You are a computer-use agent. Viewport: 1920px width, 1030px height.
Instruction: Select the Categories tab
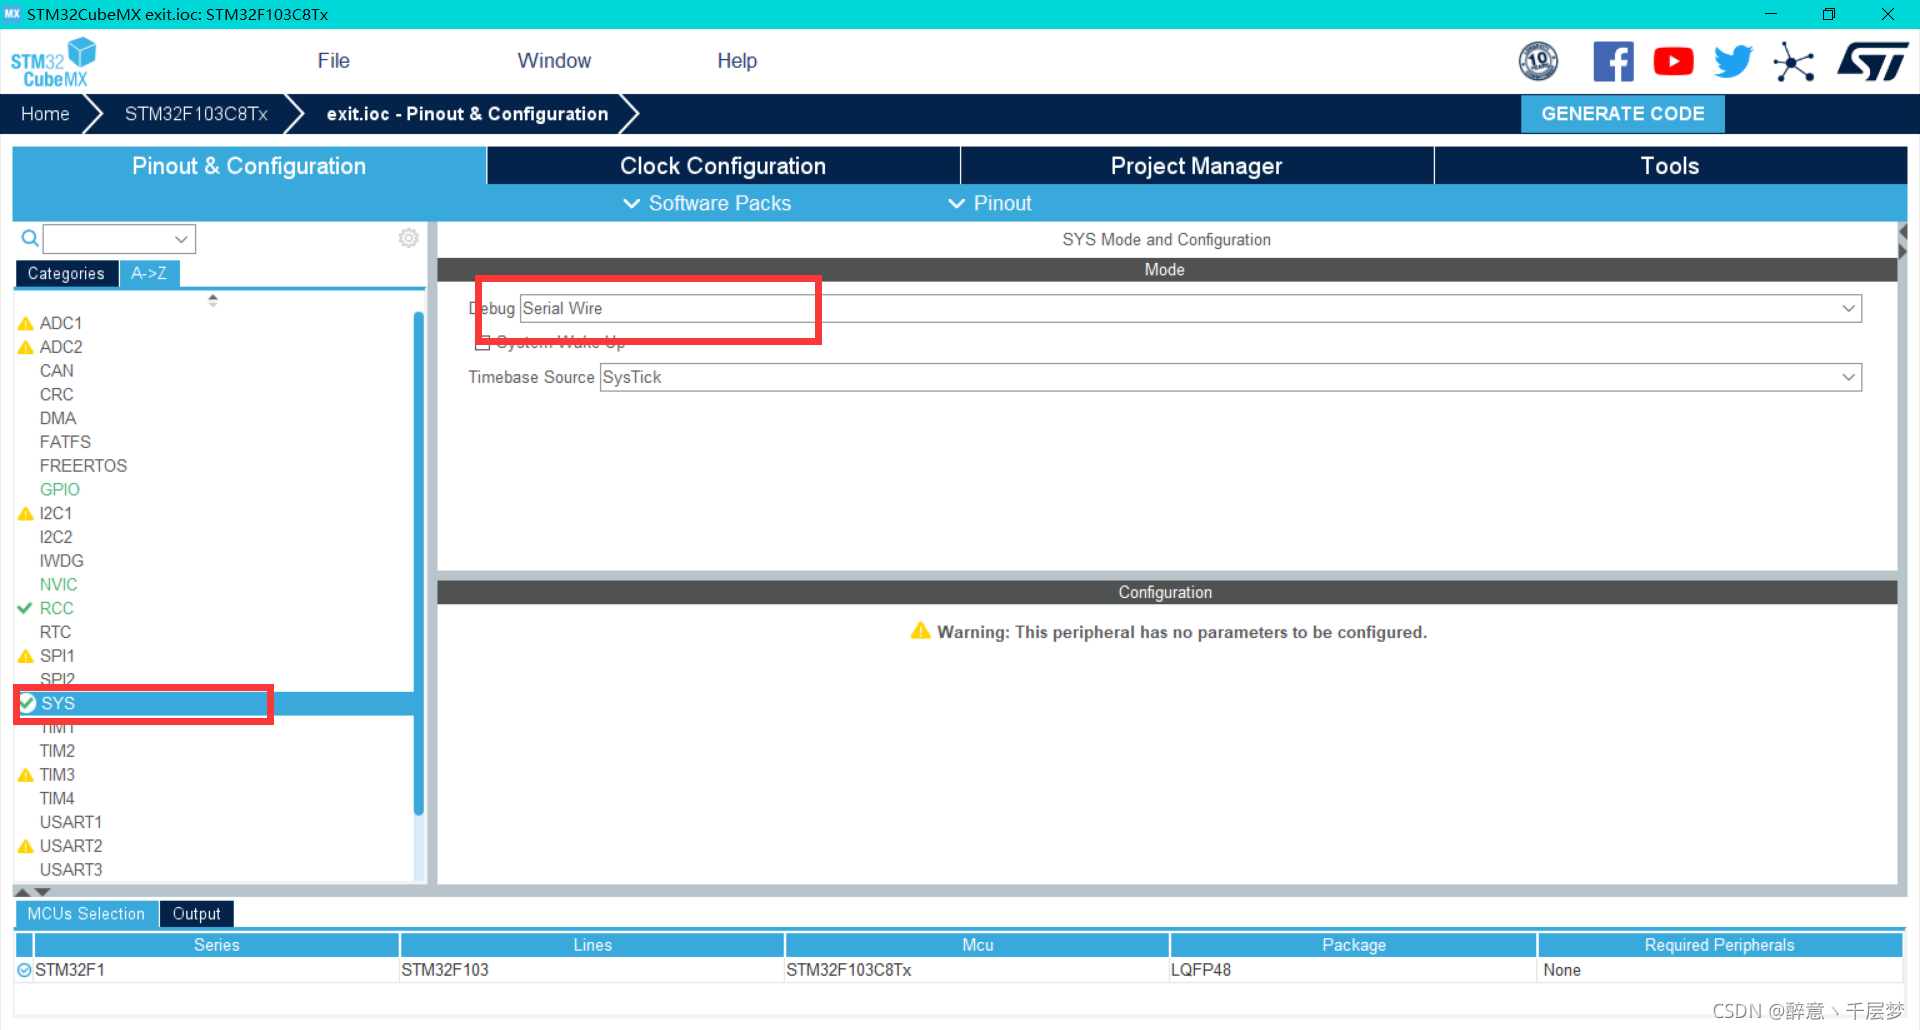coord(66,273)
